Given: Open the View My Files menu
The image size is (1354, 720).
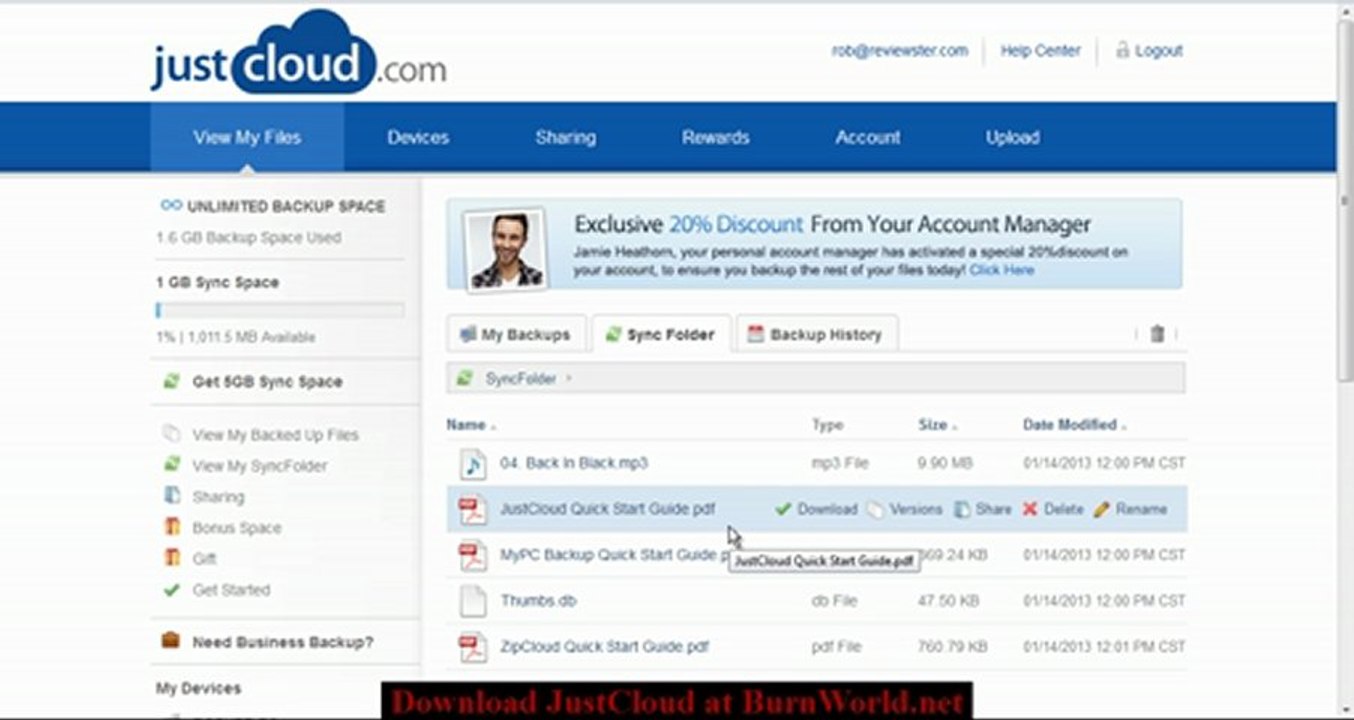Looking at the screenshot, I should click(247, 137).
